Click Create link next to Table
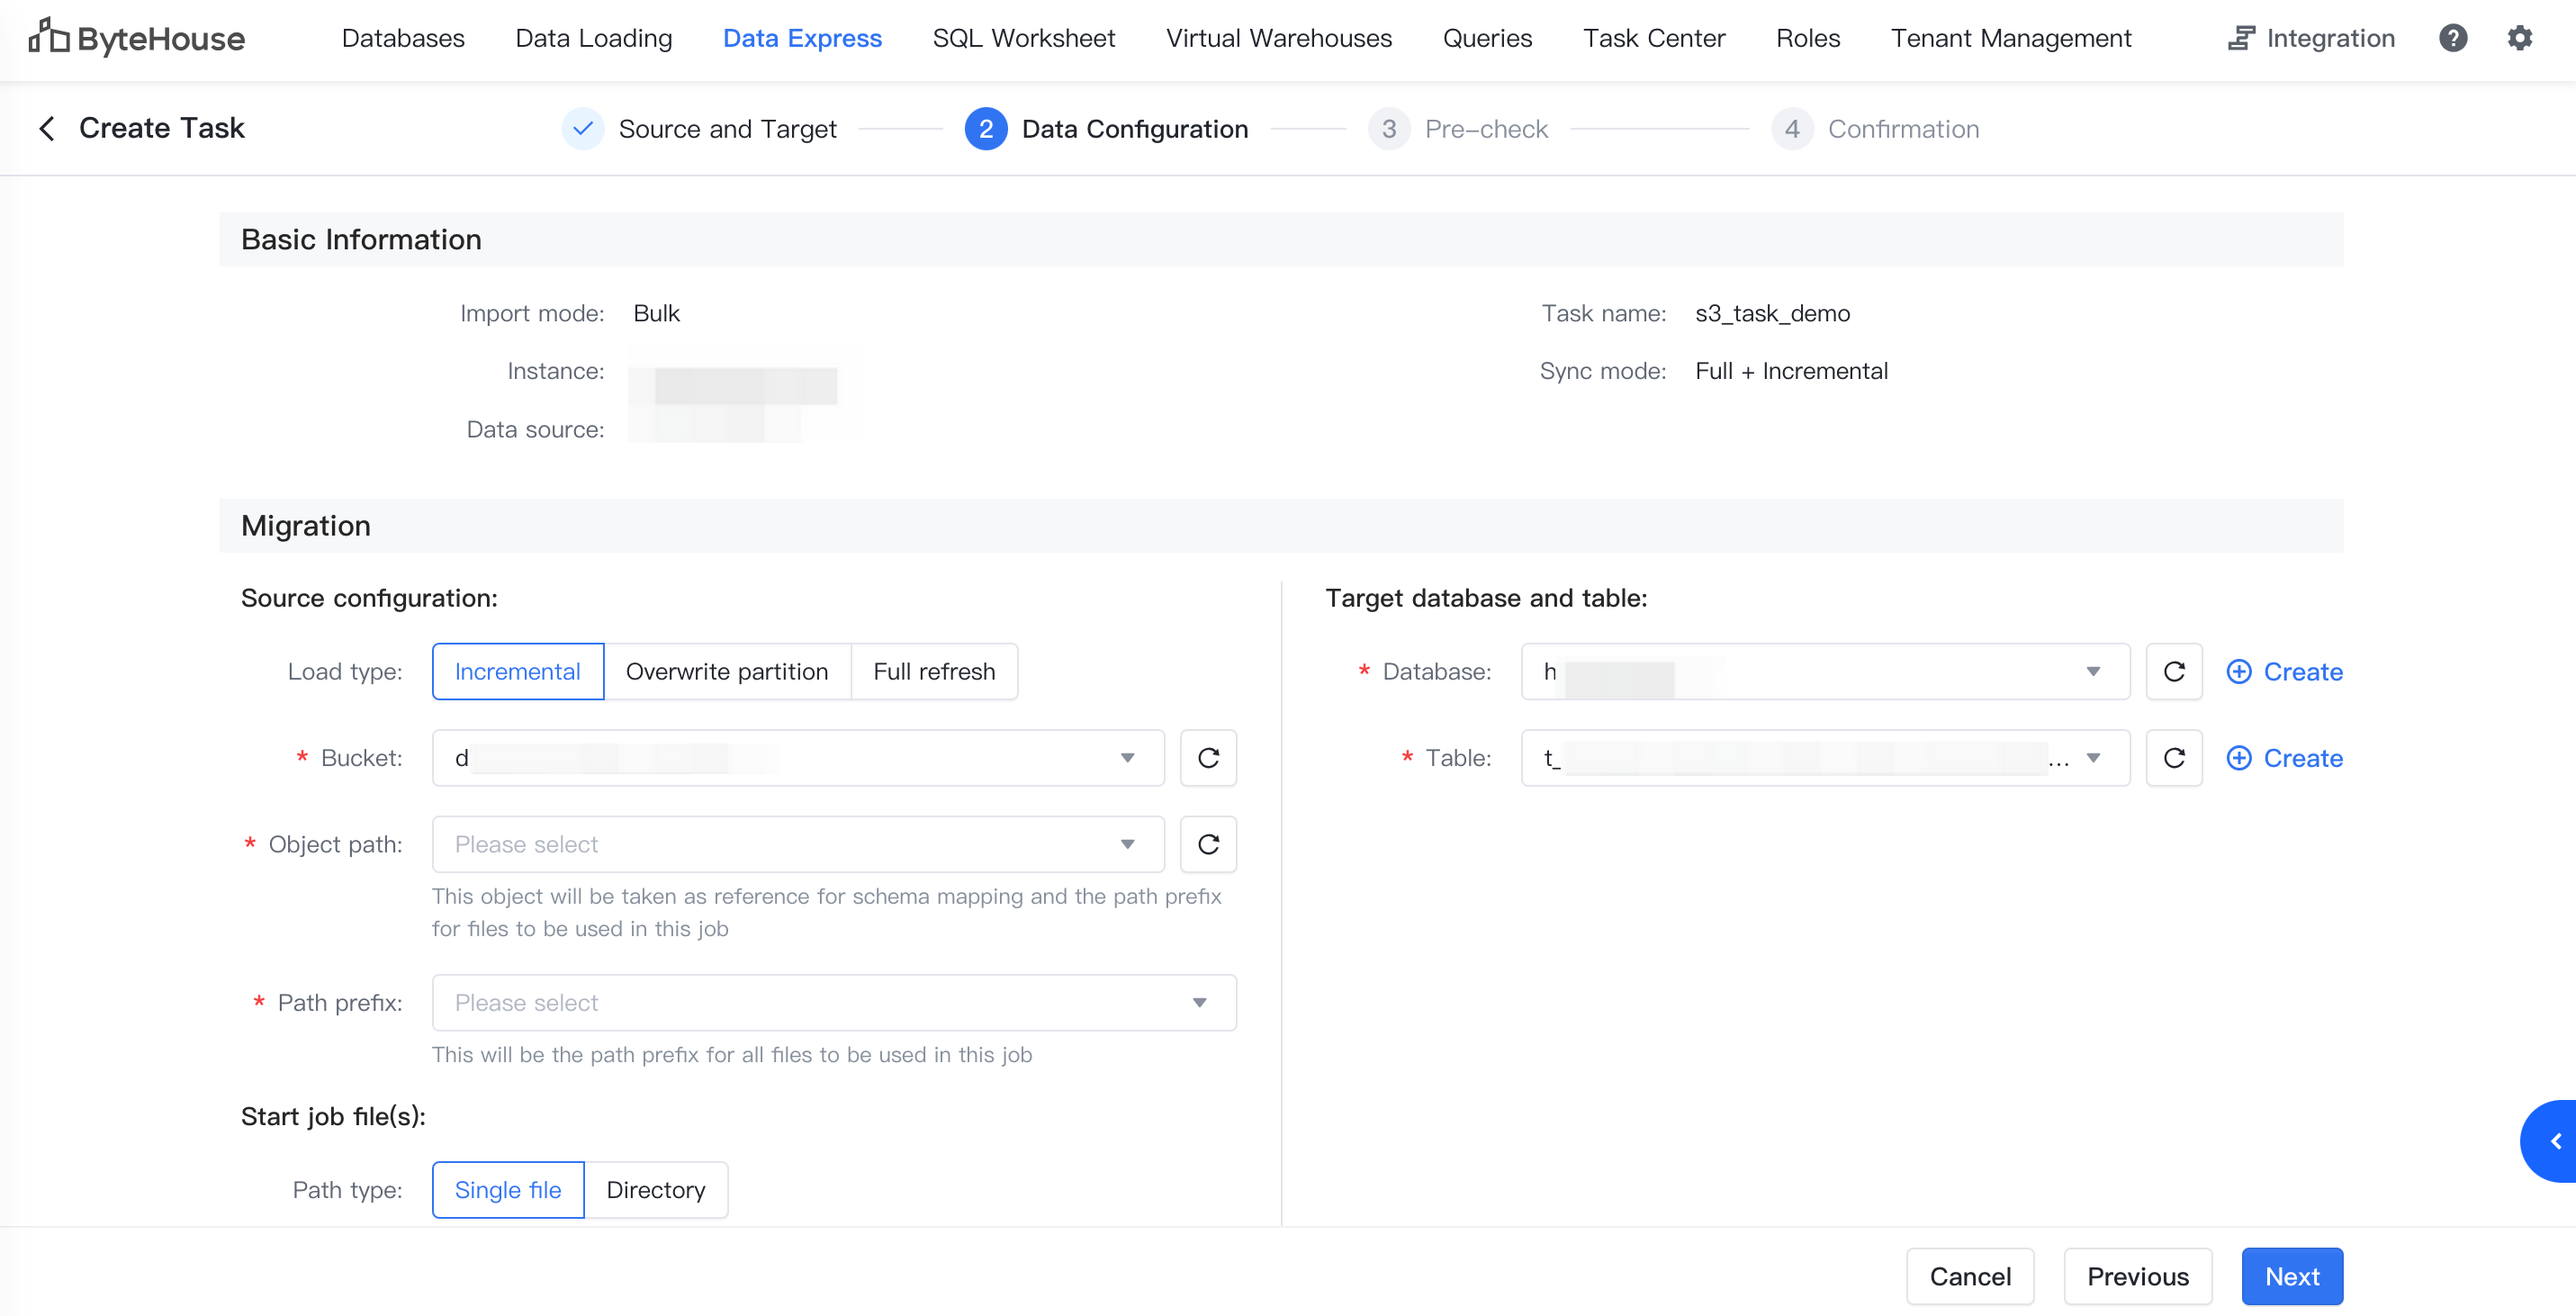This screenshot has height=1316, width=2576. coord(2303,758)
